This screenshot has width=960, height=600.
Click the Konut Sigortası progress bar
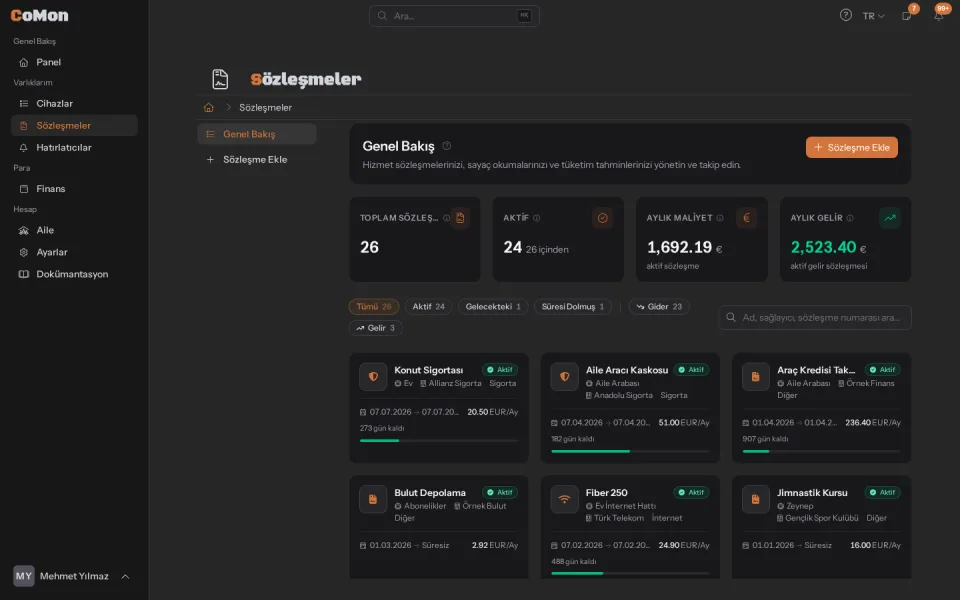[438, 441]
